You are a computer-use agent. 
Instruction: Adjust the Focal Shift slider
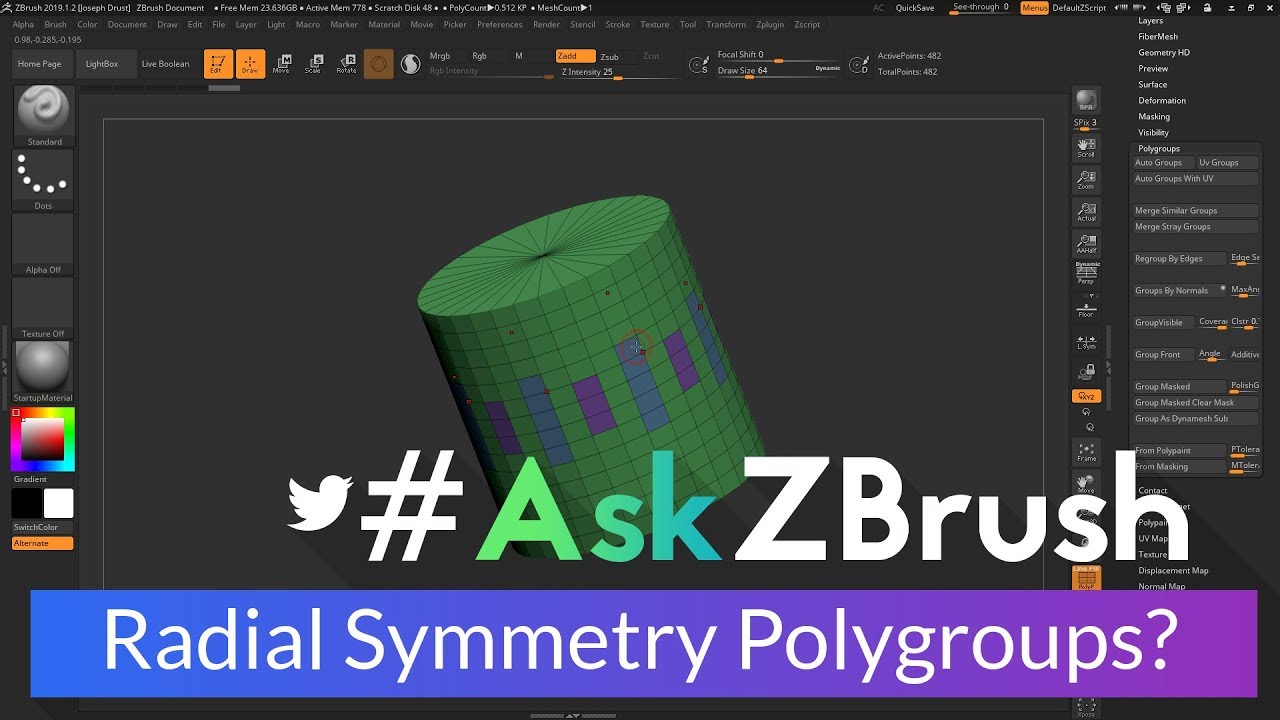click(x=779, y=56)
